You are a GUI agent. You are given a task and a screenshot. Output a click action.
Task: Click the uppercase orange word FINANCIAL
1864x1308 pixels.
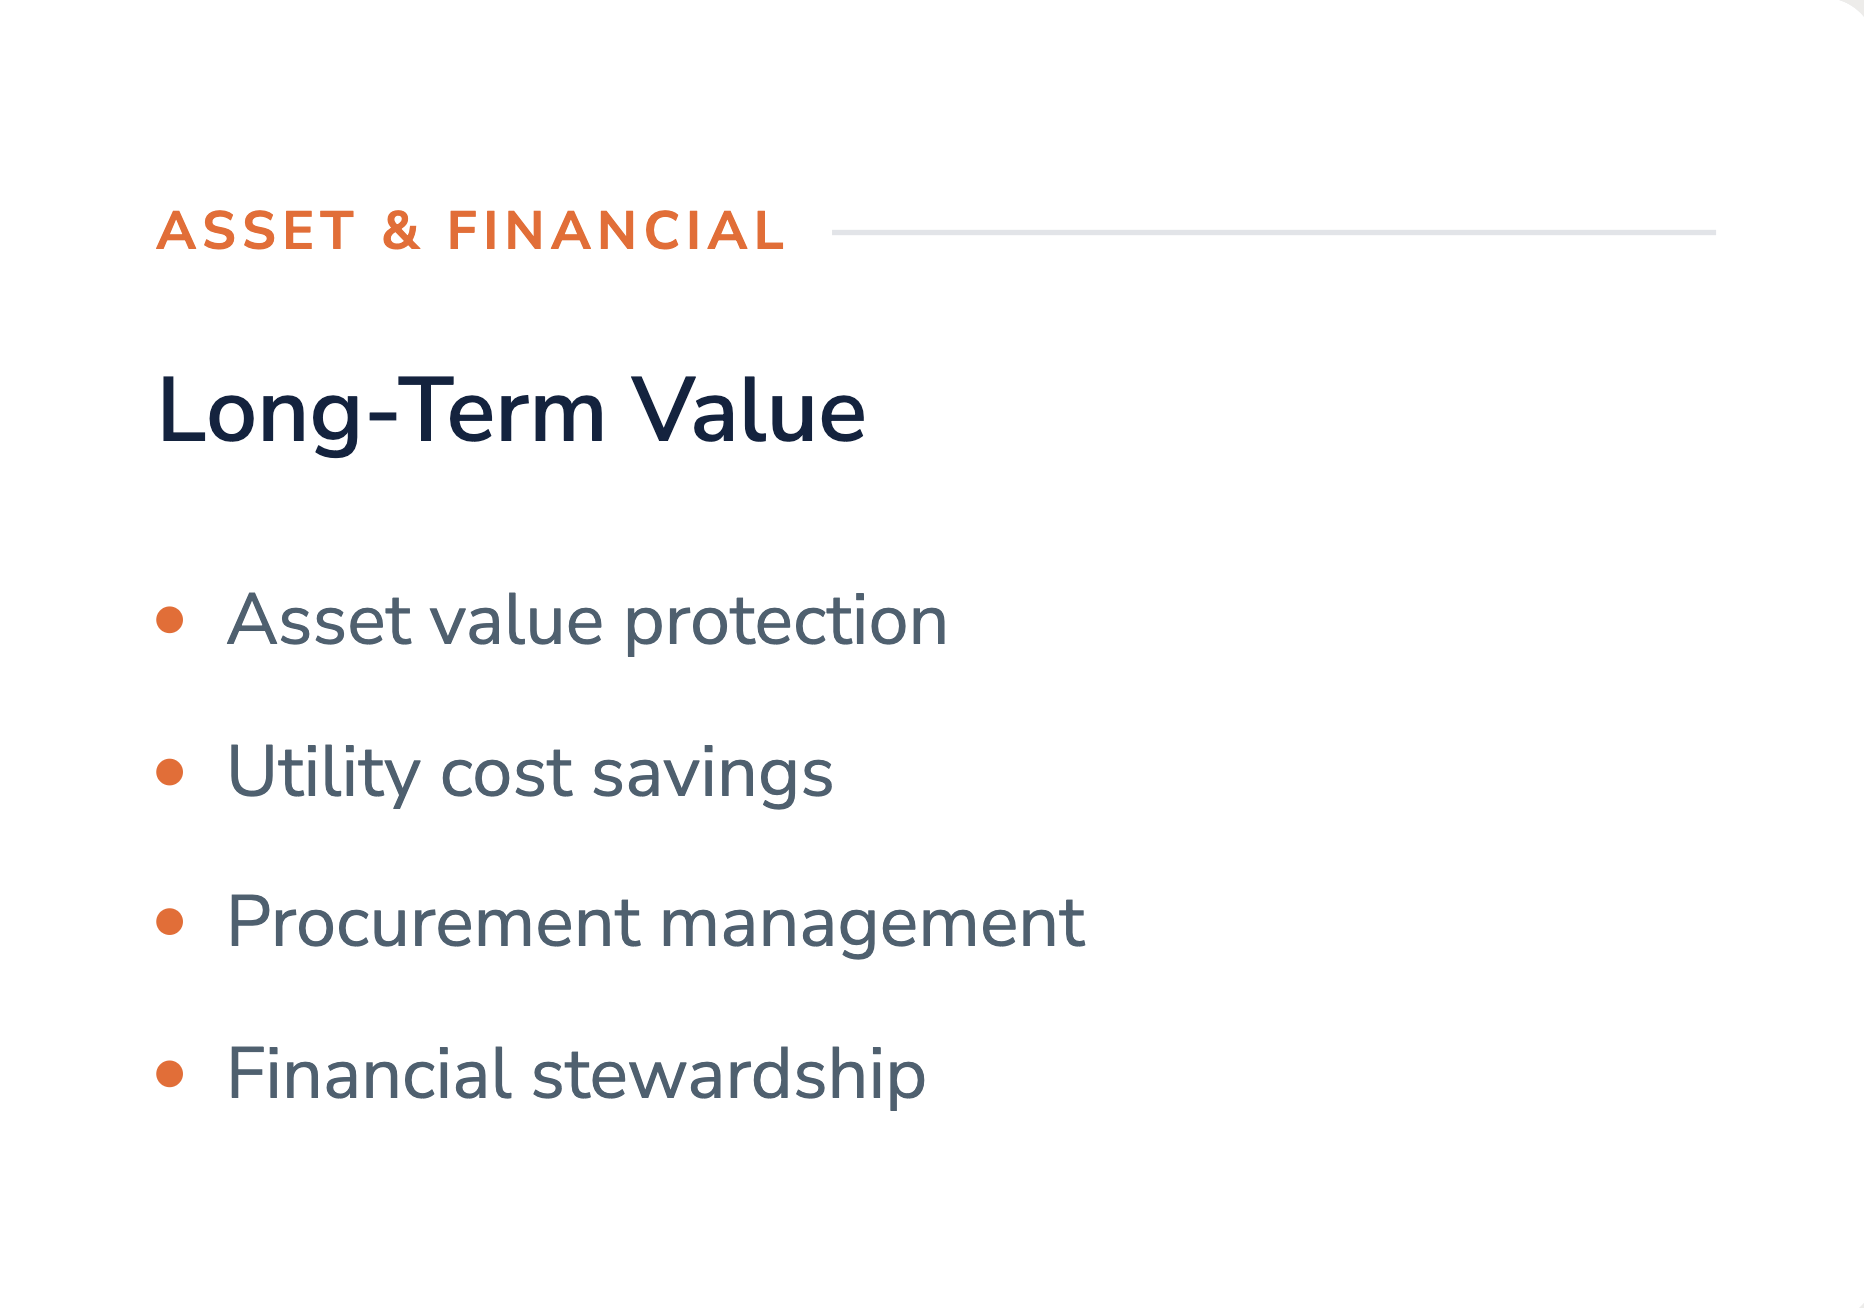click(x=616, y=231)
